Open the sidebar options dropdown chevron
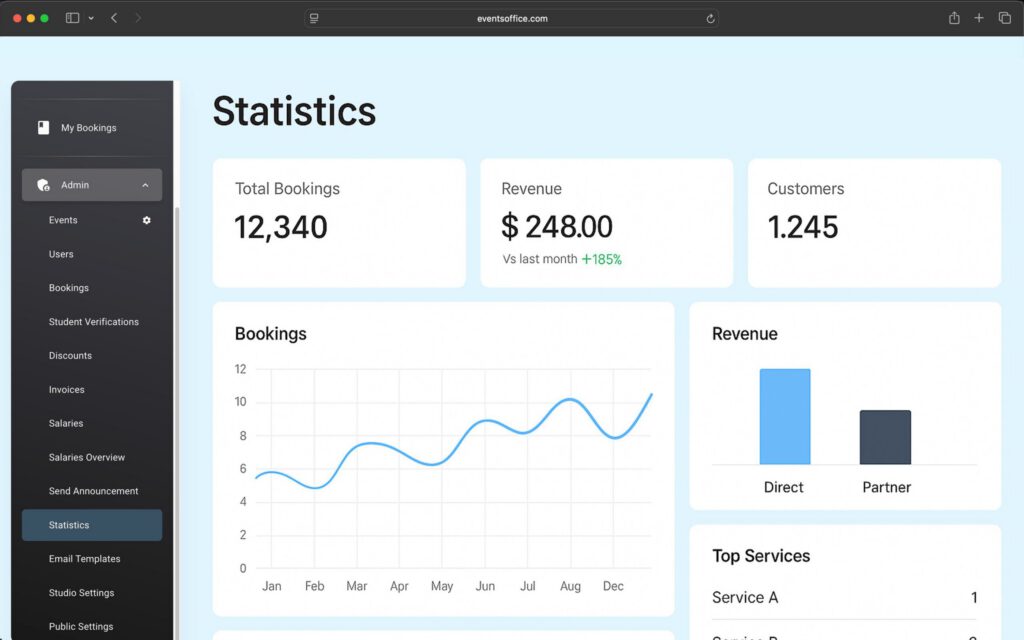The image size is (1024, 640). [x=91, y=17]
